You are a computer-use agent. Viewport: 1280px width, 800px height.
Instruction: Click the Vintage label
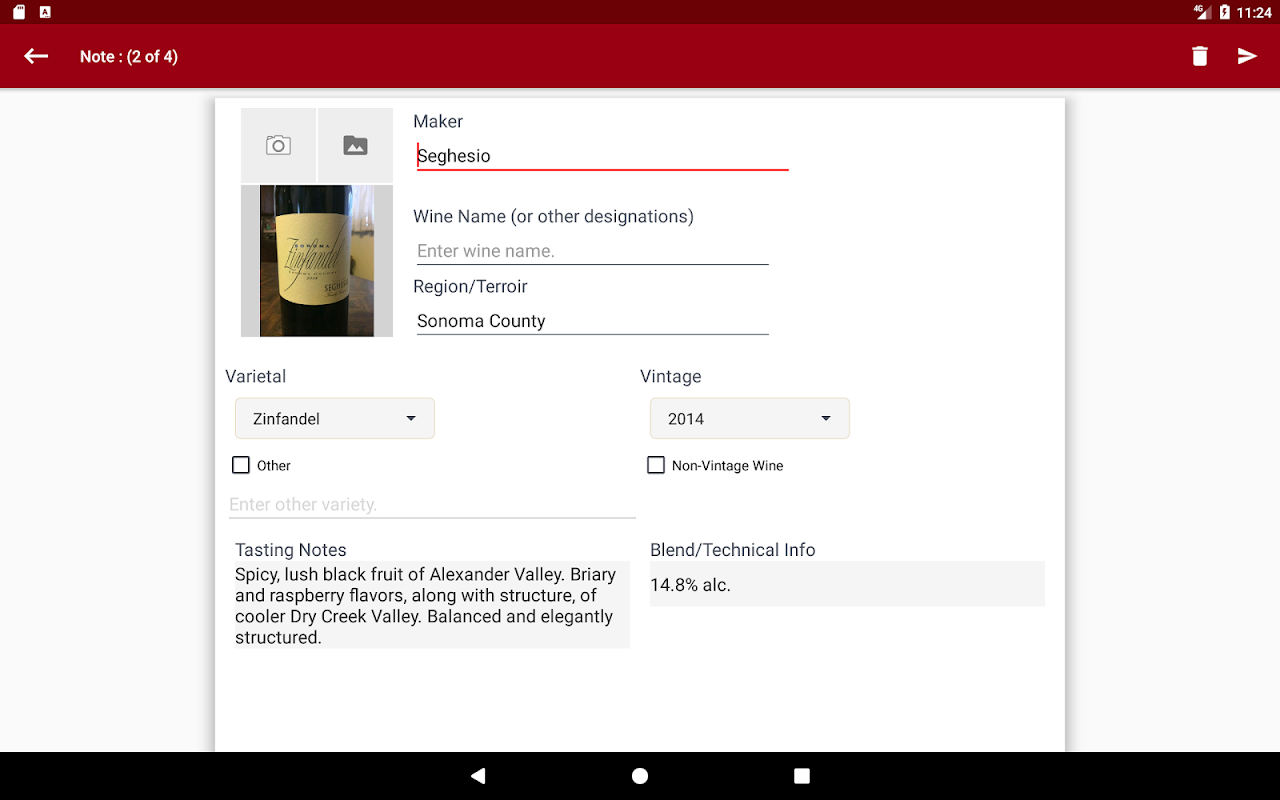click(x=670, y=376)
